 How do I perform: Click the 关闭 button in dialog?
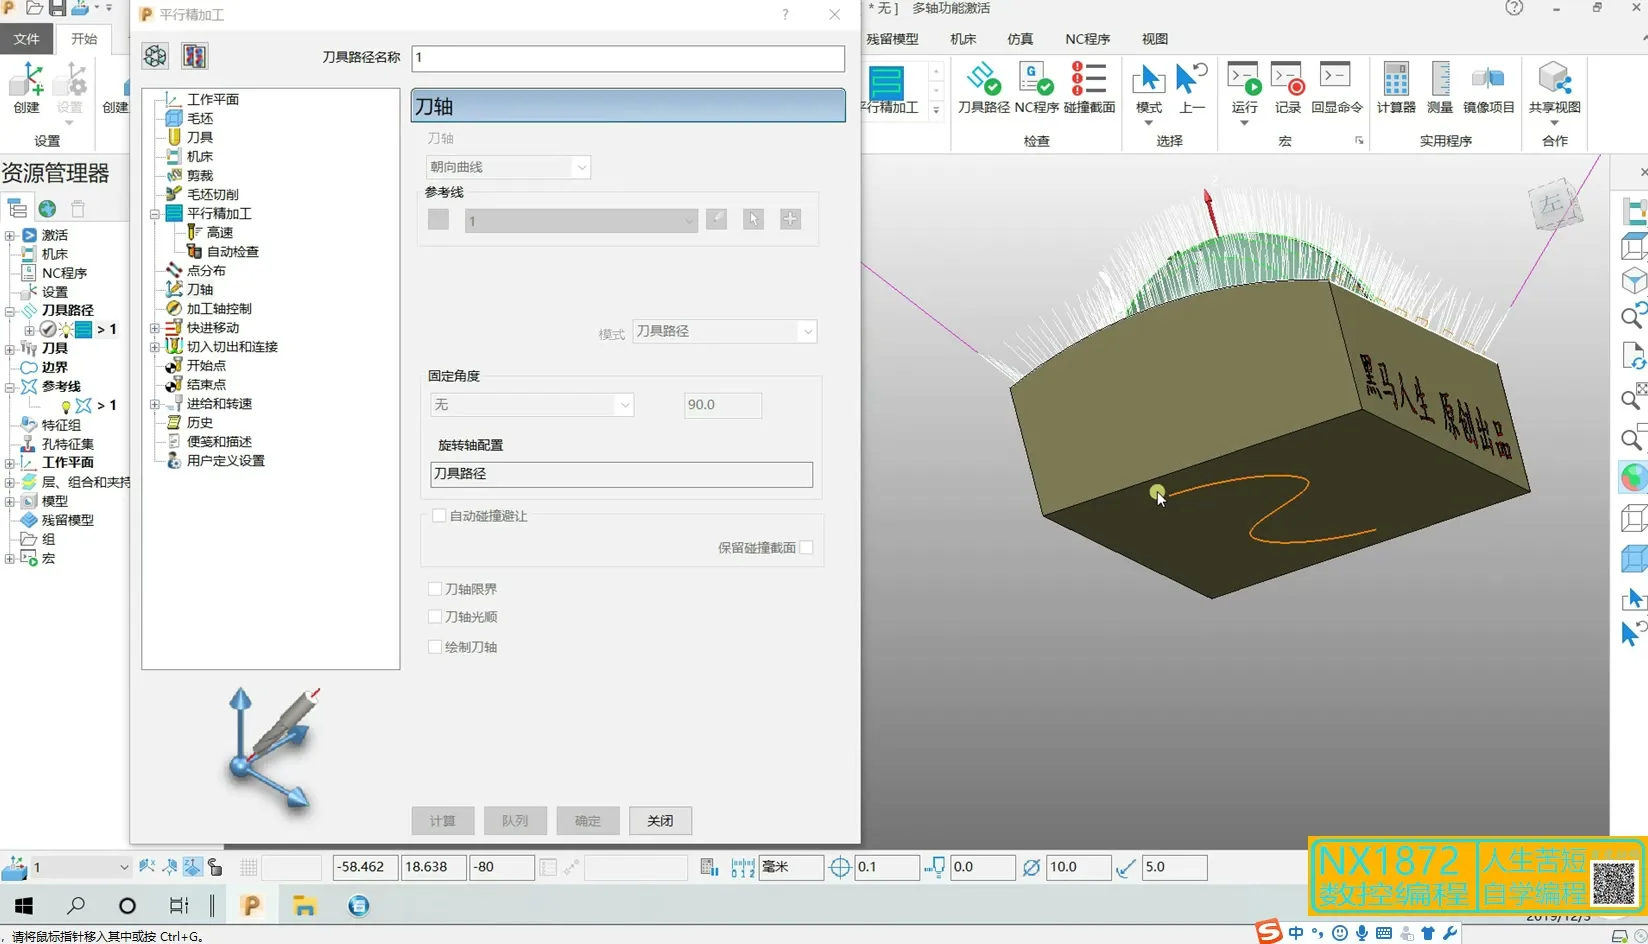(x=660, y=821)
